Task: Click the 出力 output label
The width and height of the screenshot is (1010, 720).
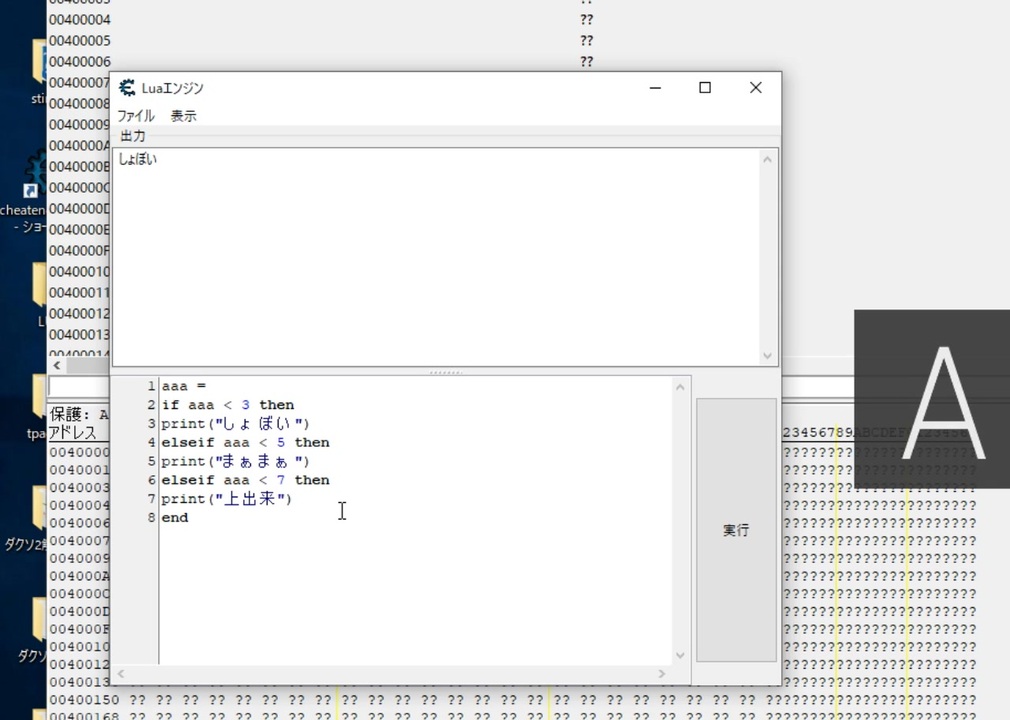Action: click(x=133, y=137)
